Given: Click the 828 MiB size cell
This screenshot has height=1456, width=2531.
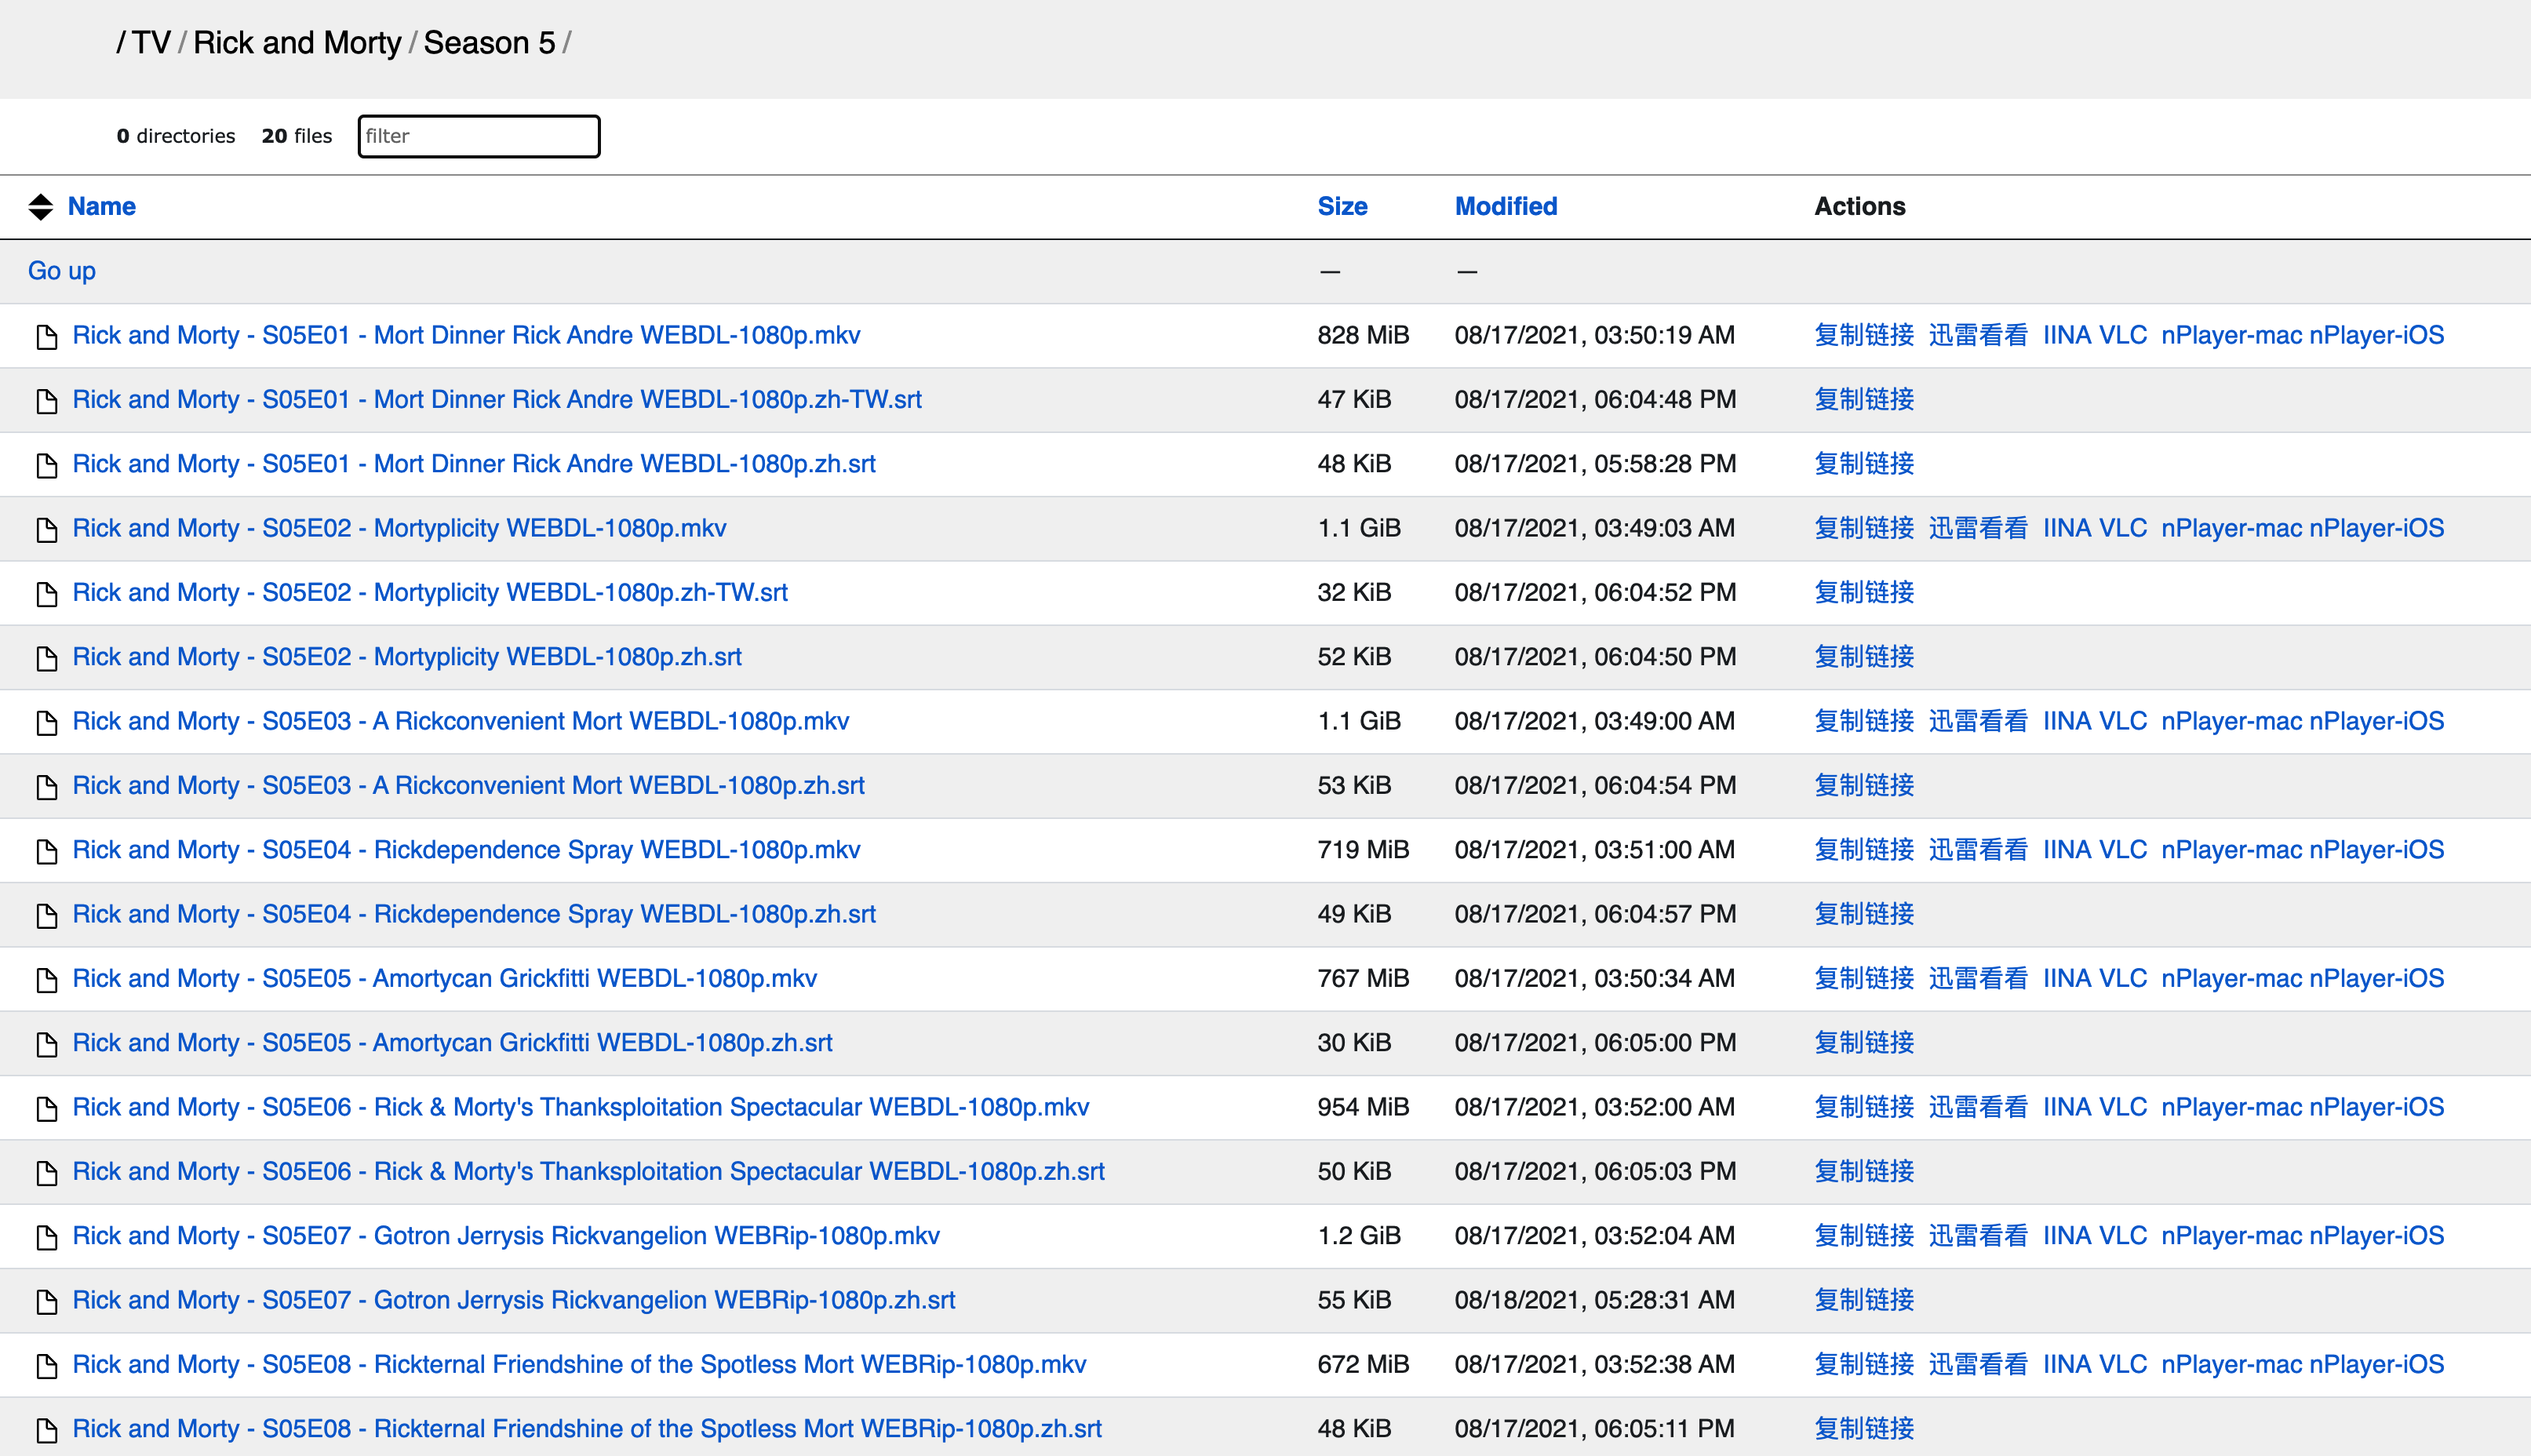Looking at the screenshot, I should pos(1363,335).
